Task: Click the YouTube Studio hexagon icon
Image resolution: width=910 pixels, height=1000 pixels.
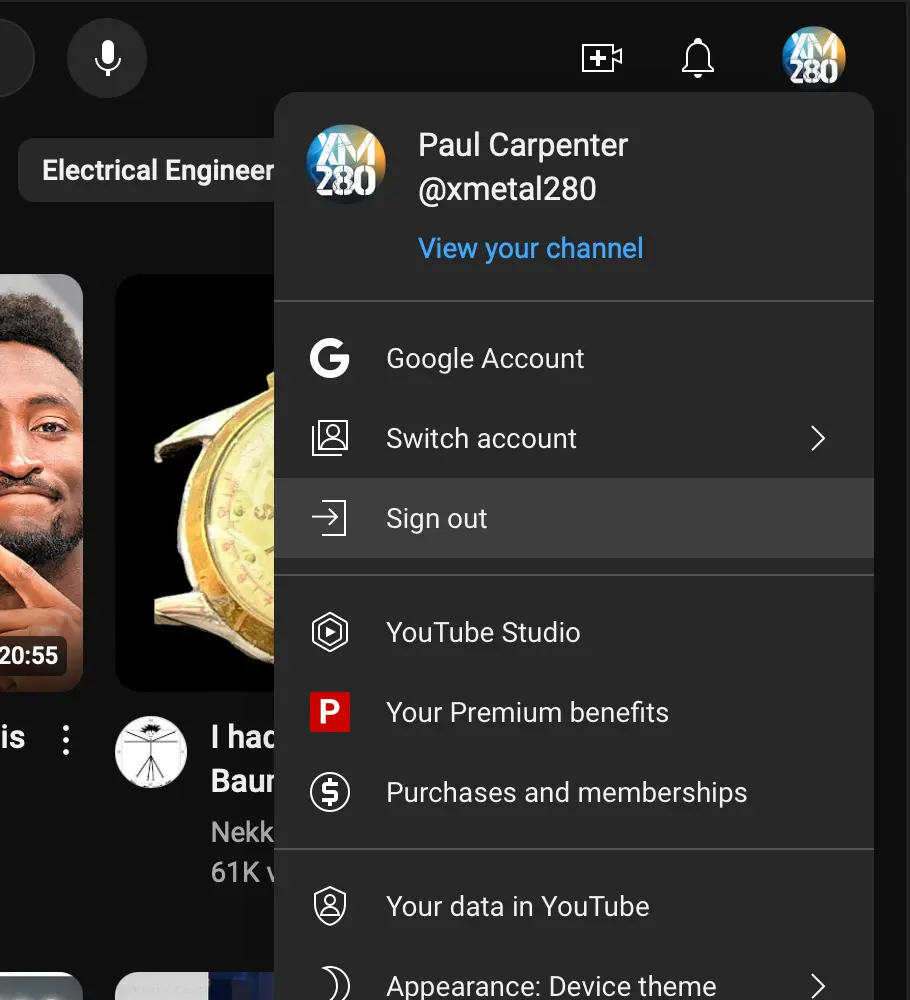Action: pyautogui.click(x=329, y=632)
